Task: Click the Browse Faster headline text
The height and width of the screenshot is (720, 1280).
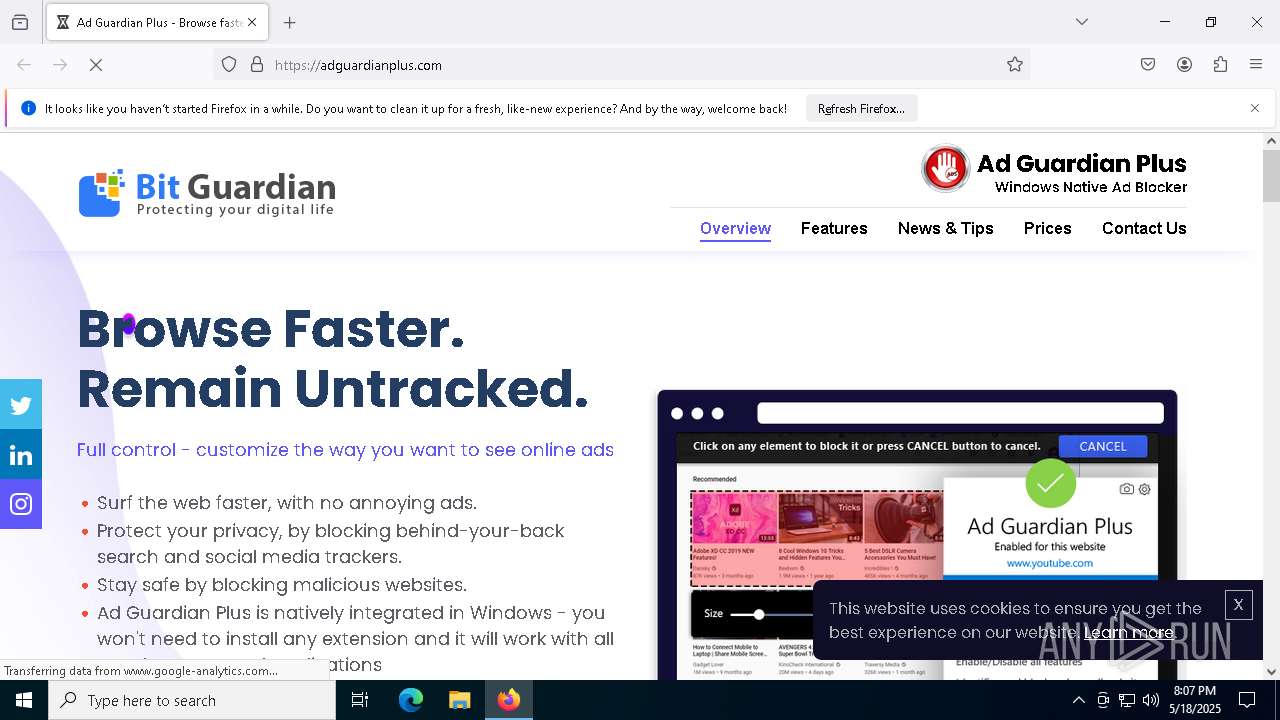Action: click(x=271, y=329)
